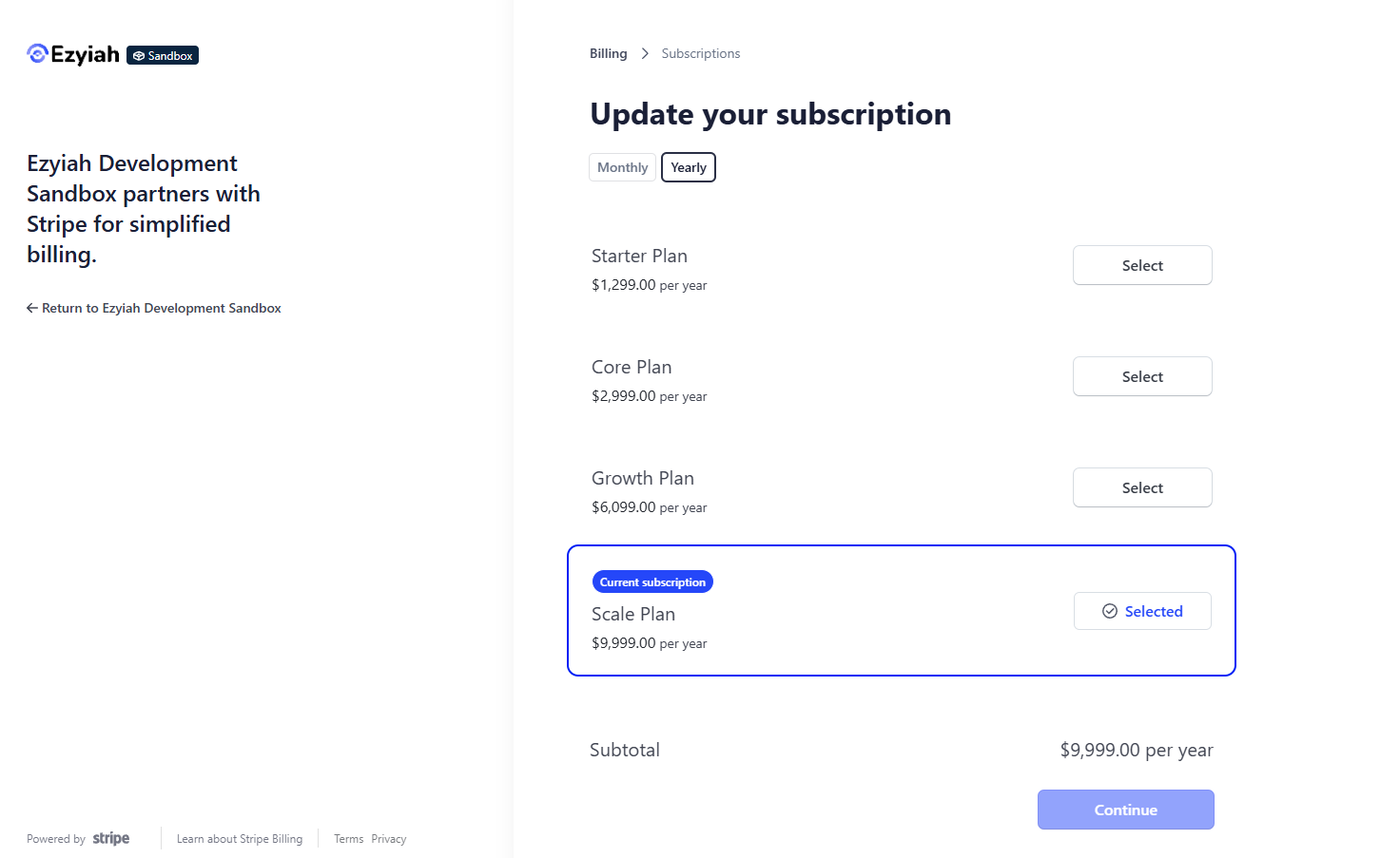Switch billing interval to Yearly

click(x=688, y=168)
